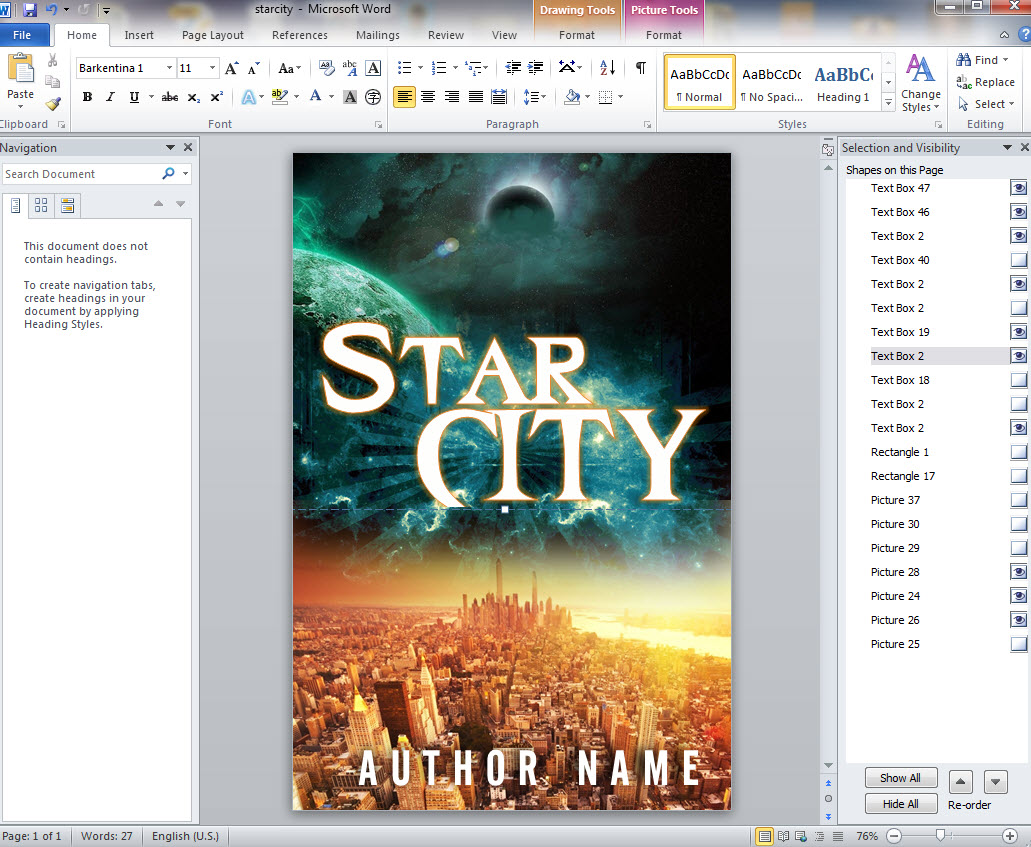The height and width of the screenshot is (847, 1031).
Task: Open the Page Layout ribbon tab
Action: click(212, 35)
